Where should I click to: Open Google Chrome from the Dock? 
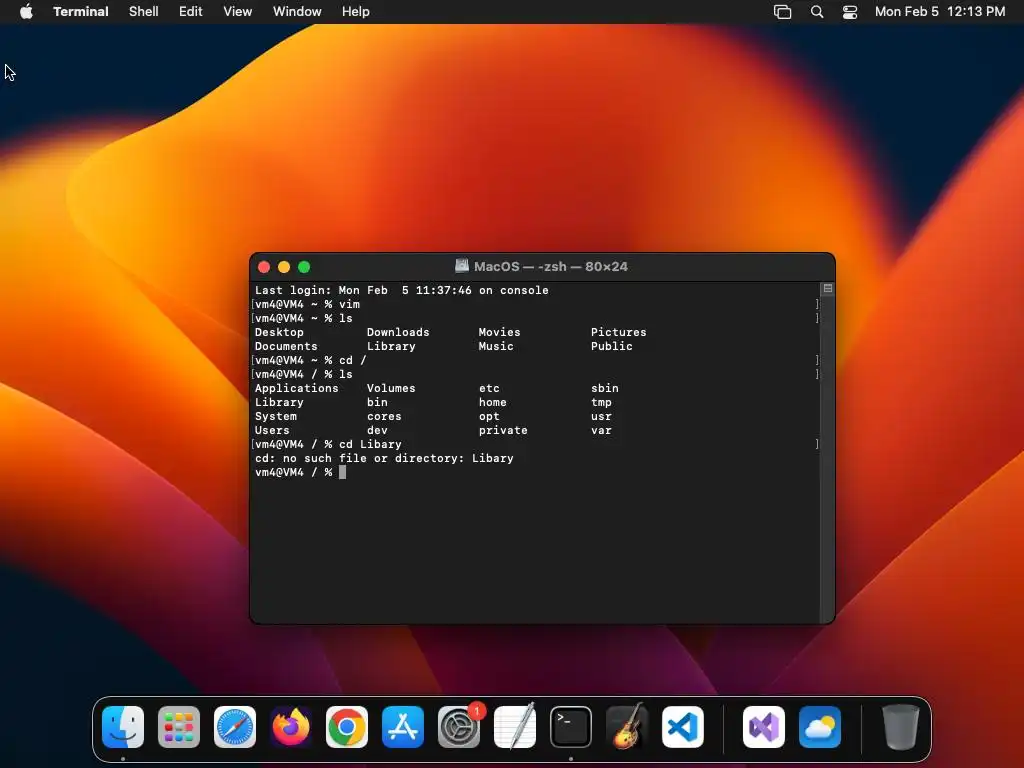click(347, 727)
